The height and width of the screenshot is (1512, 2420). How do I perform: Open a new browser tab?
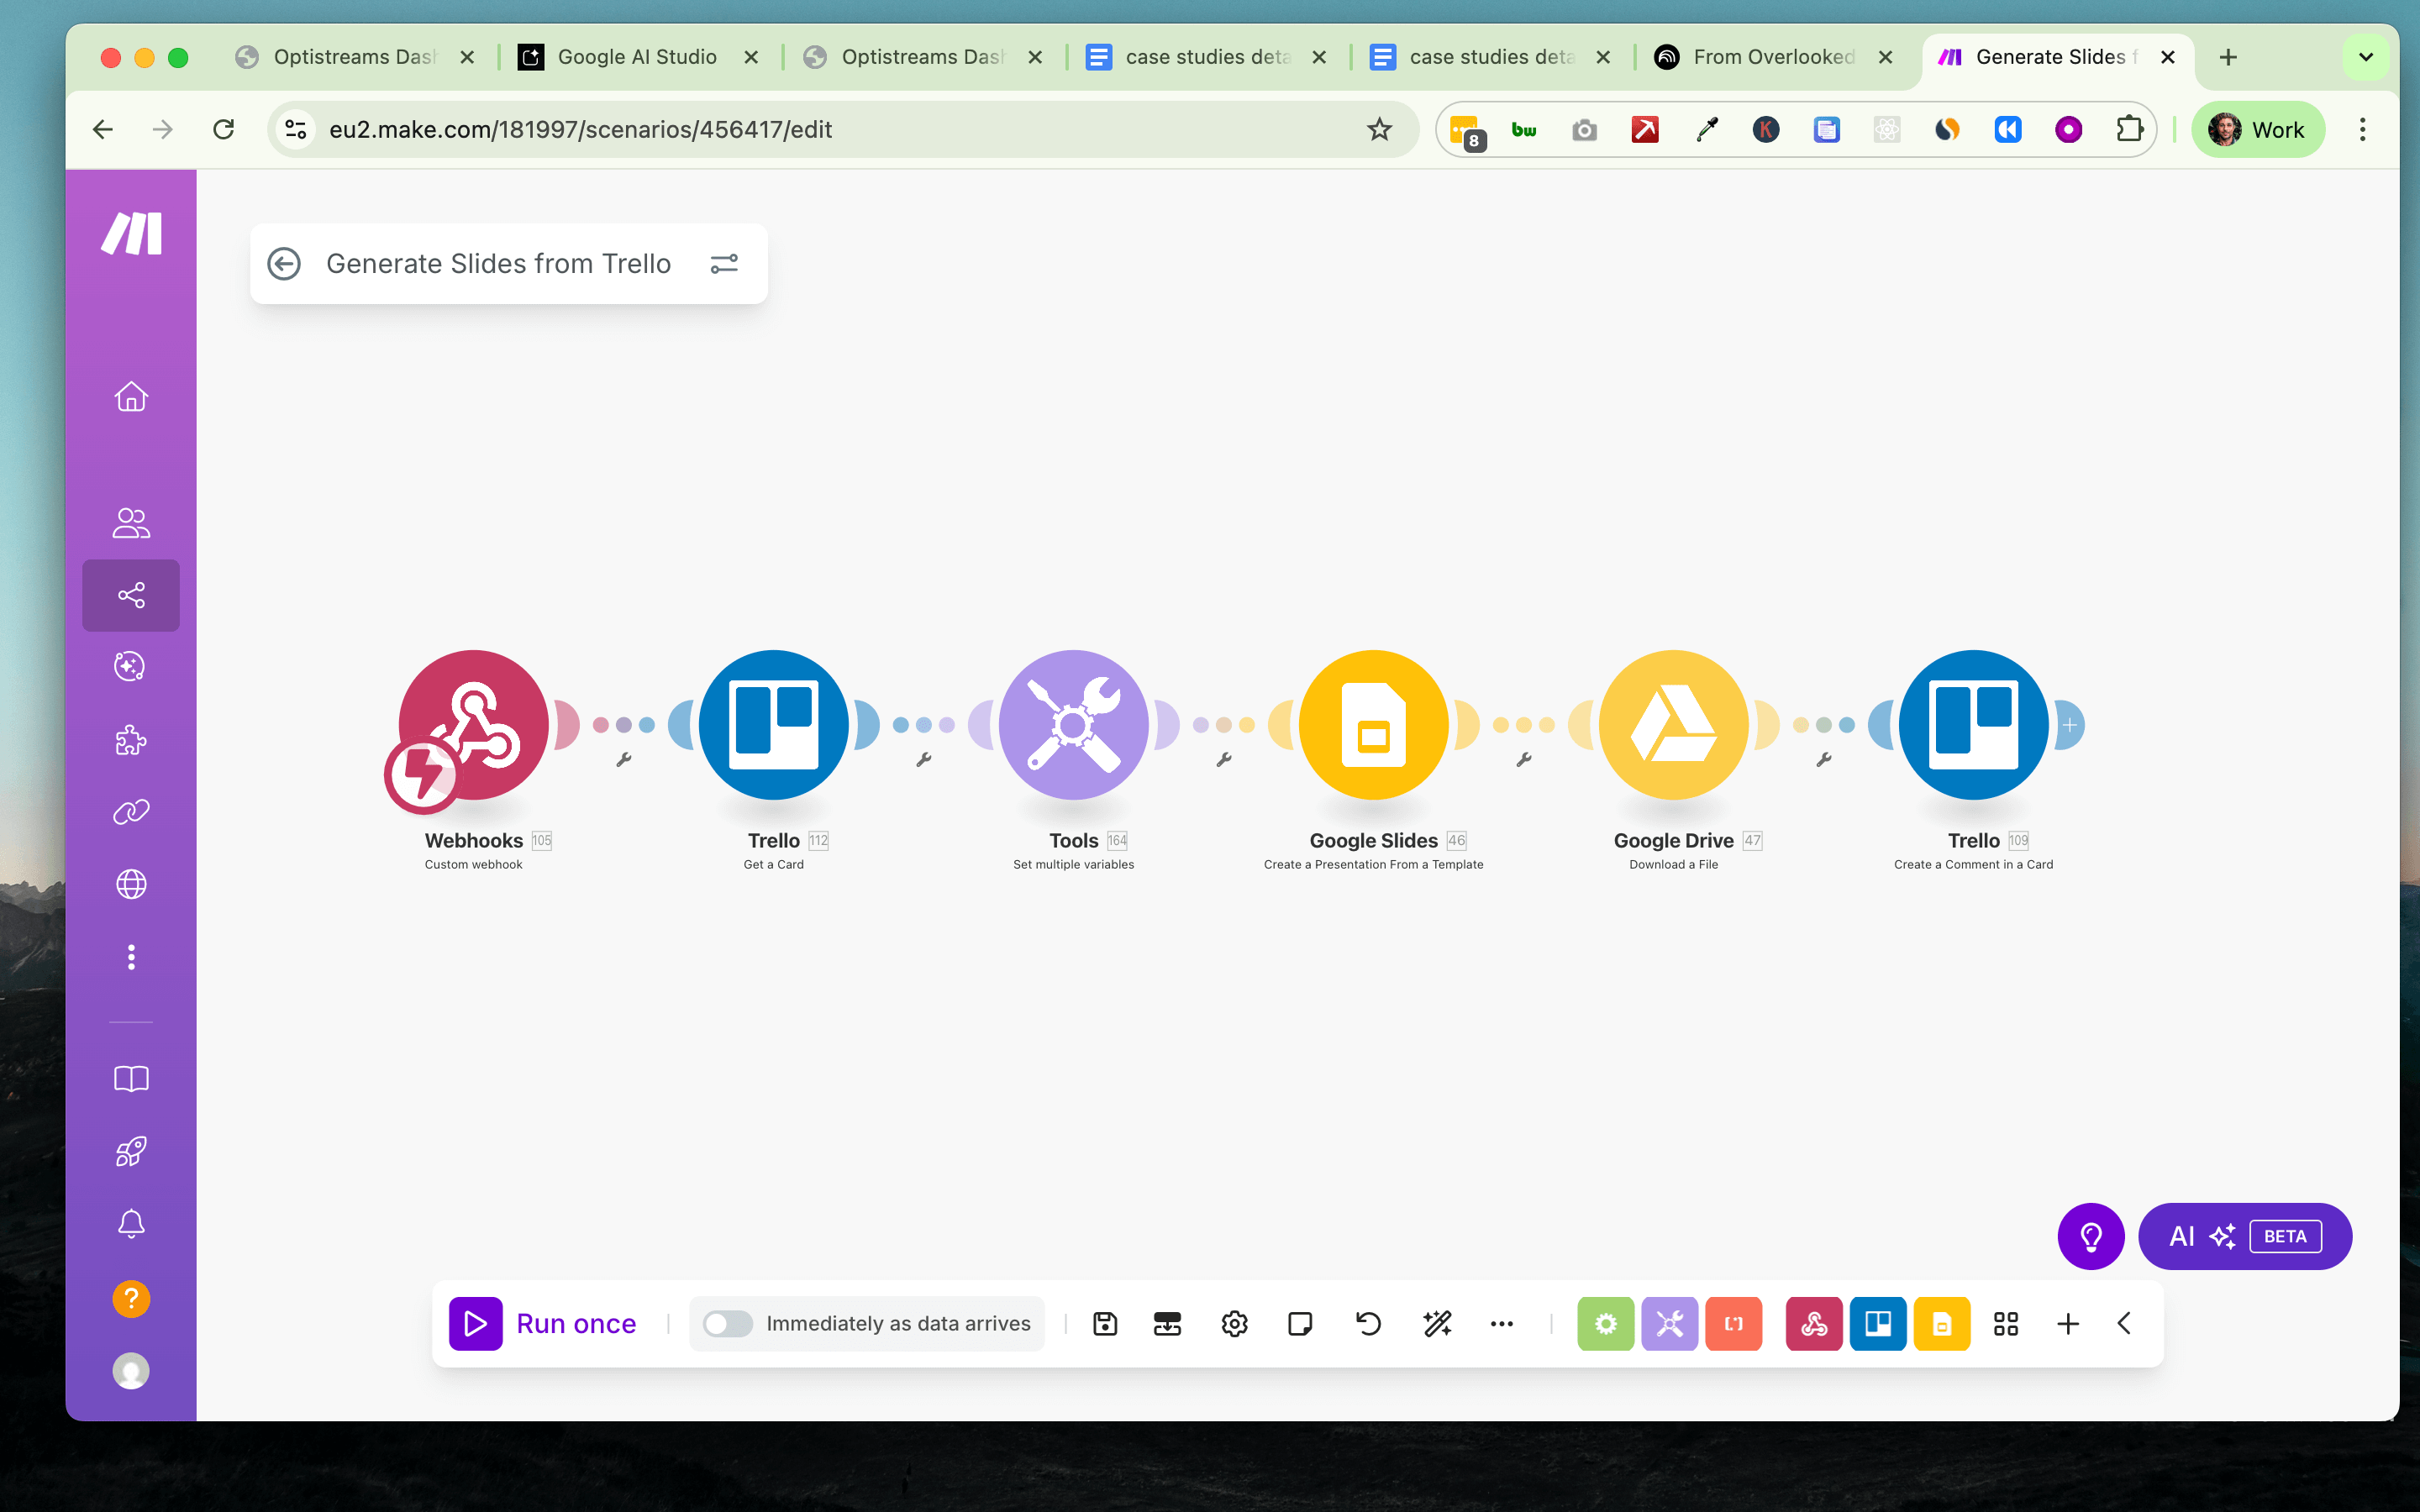(2228, 57)
